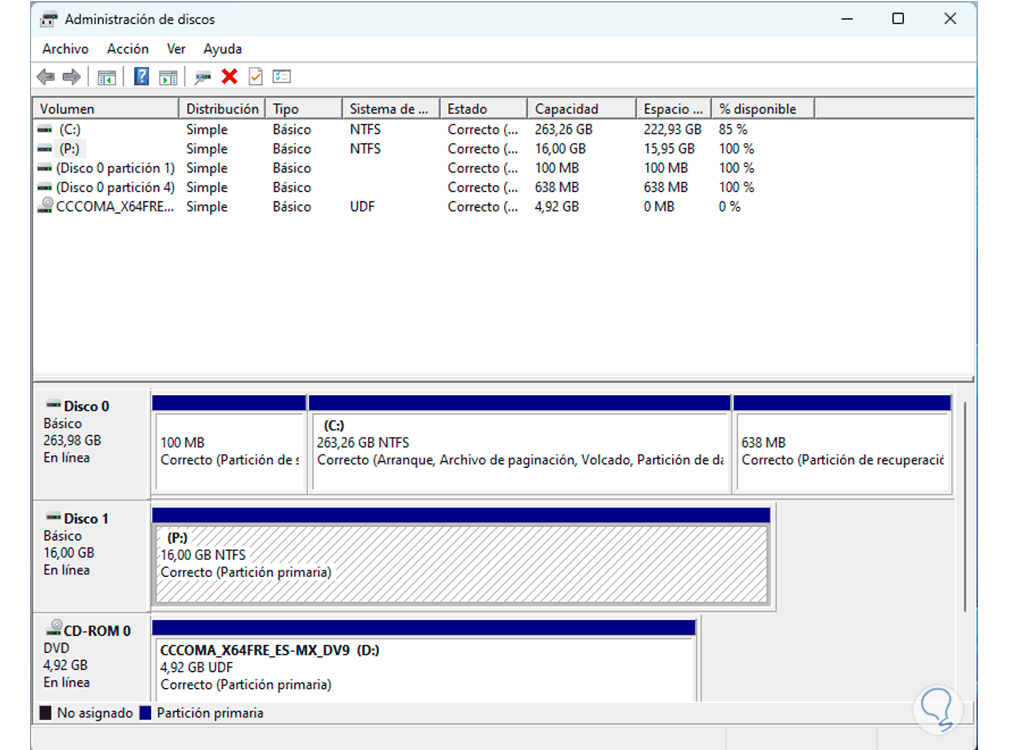
Task: Select the (Disco 0 partición 1) row
Action: [424, 168]
